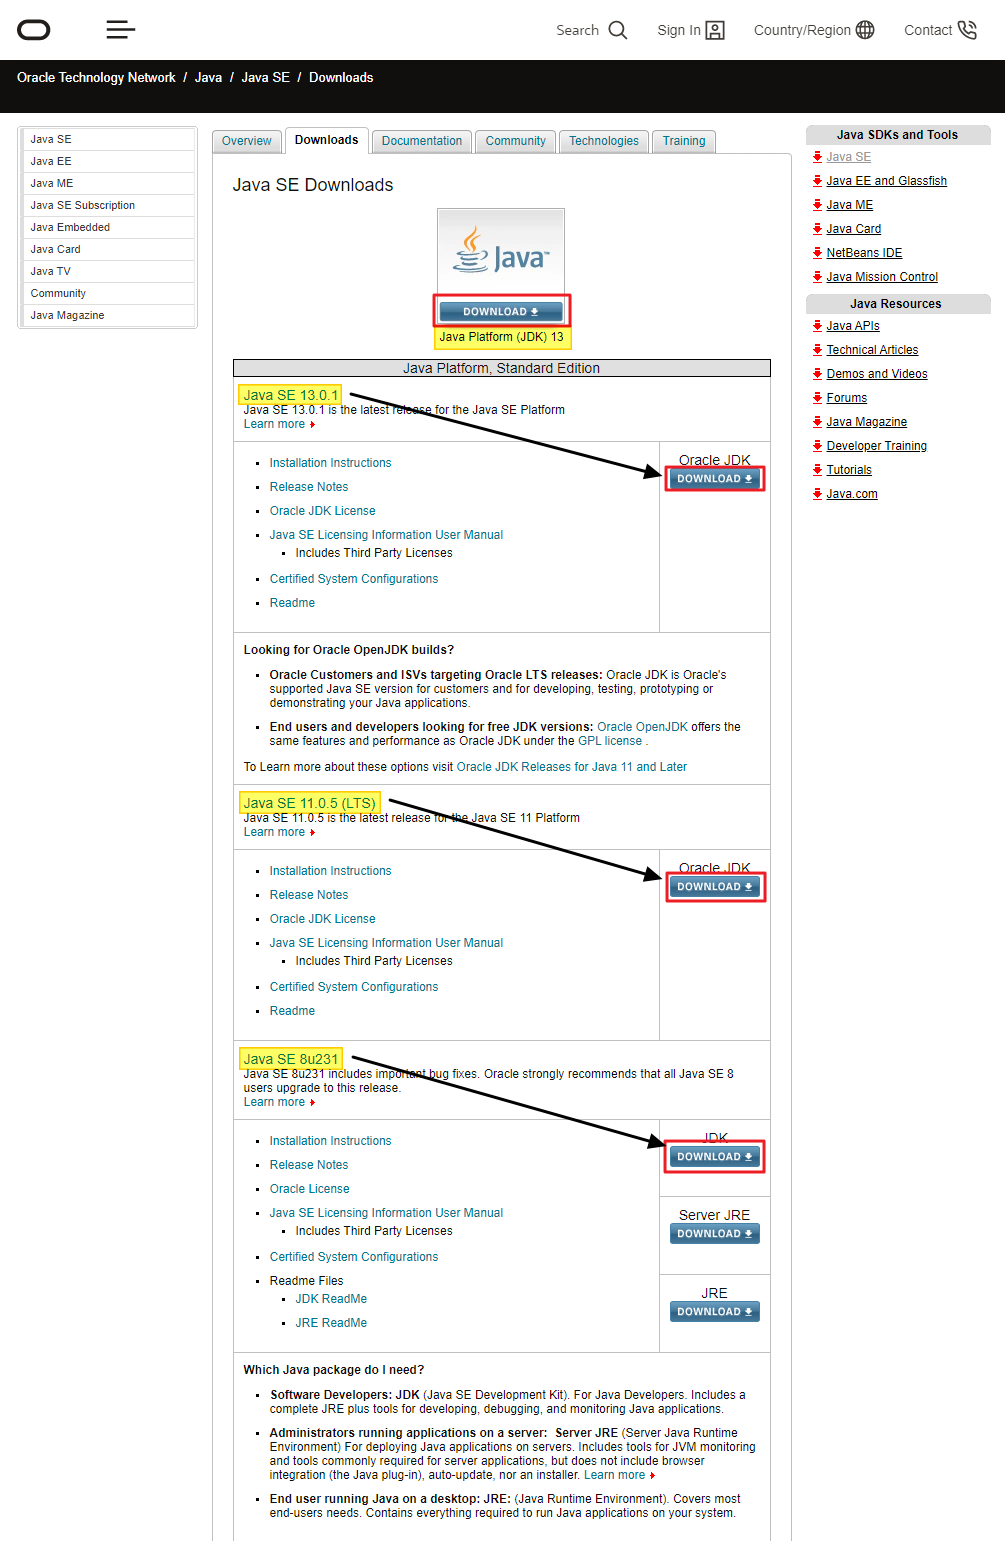Open Installation Instructions for Java SE 13.0.1
This screenshot has height=1541, width=1005.
tap(330, 463)
